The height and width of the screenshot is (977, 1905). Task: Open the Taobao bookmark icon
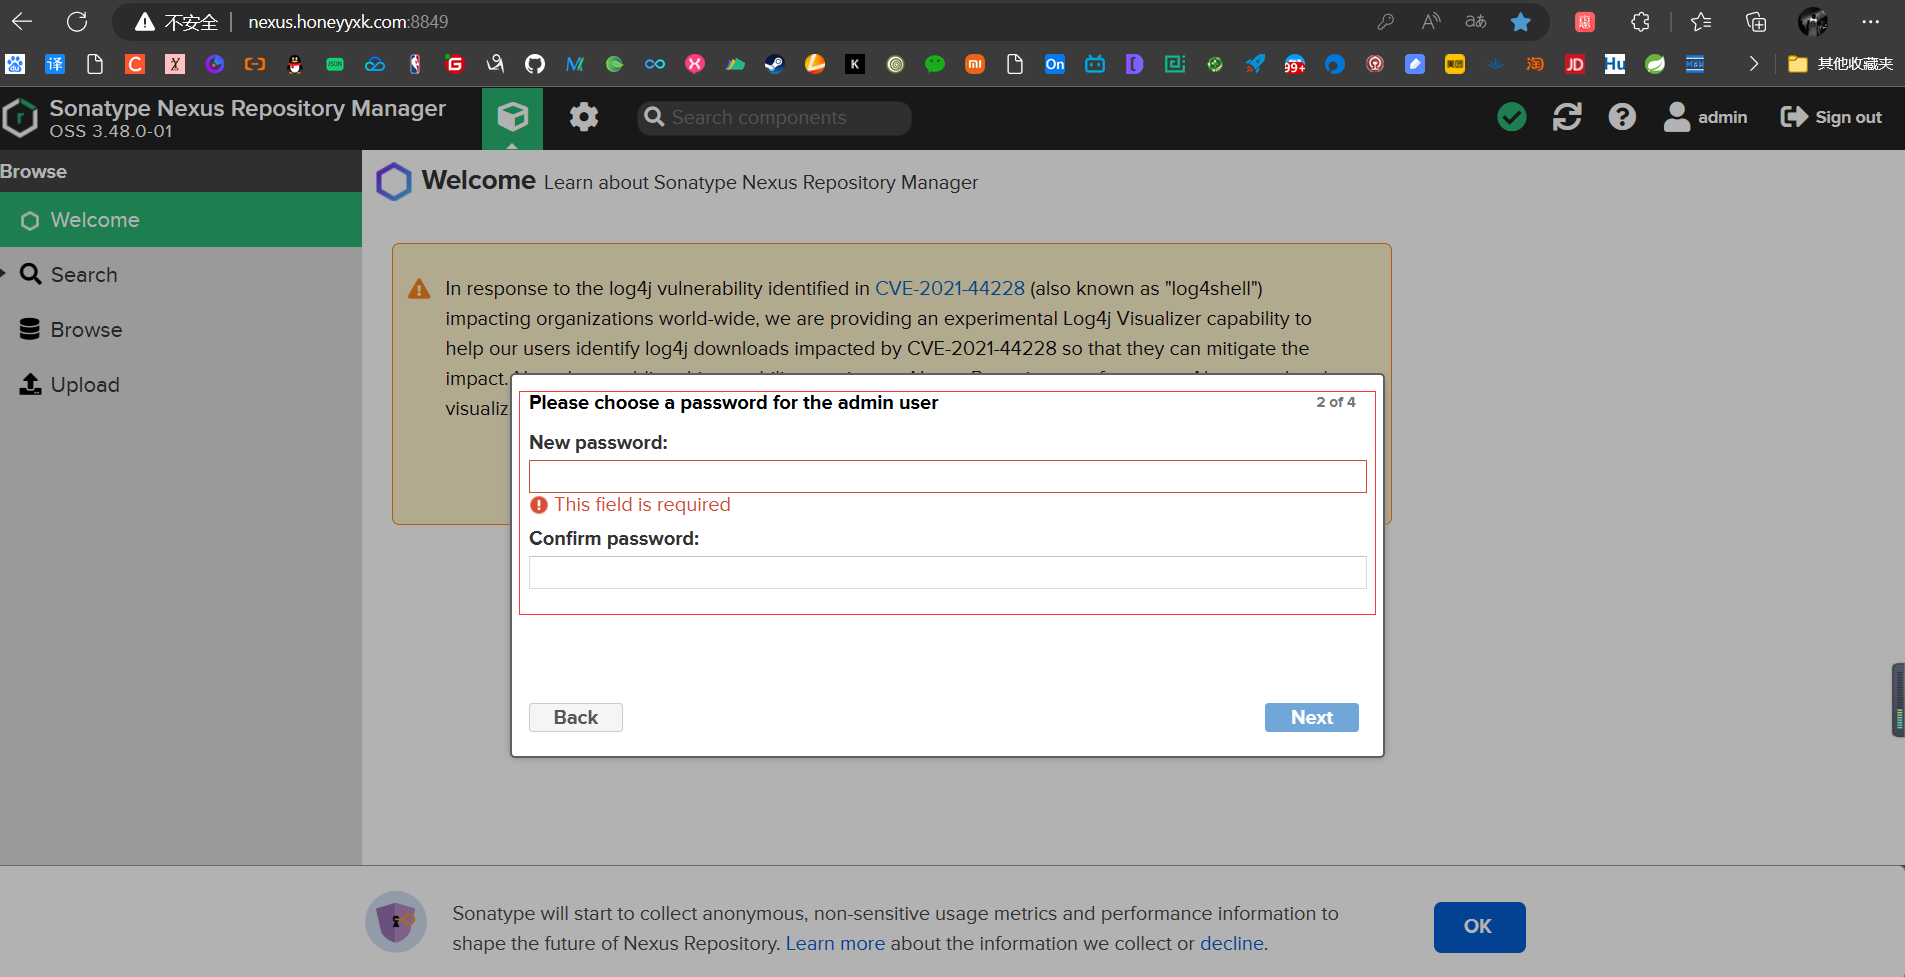tap(1535, 64)
